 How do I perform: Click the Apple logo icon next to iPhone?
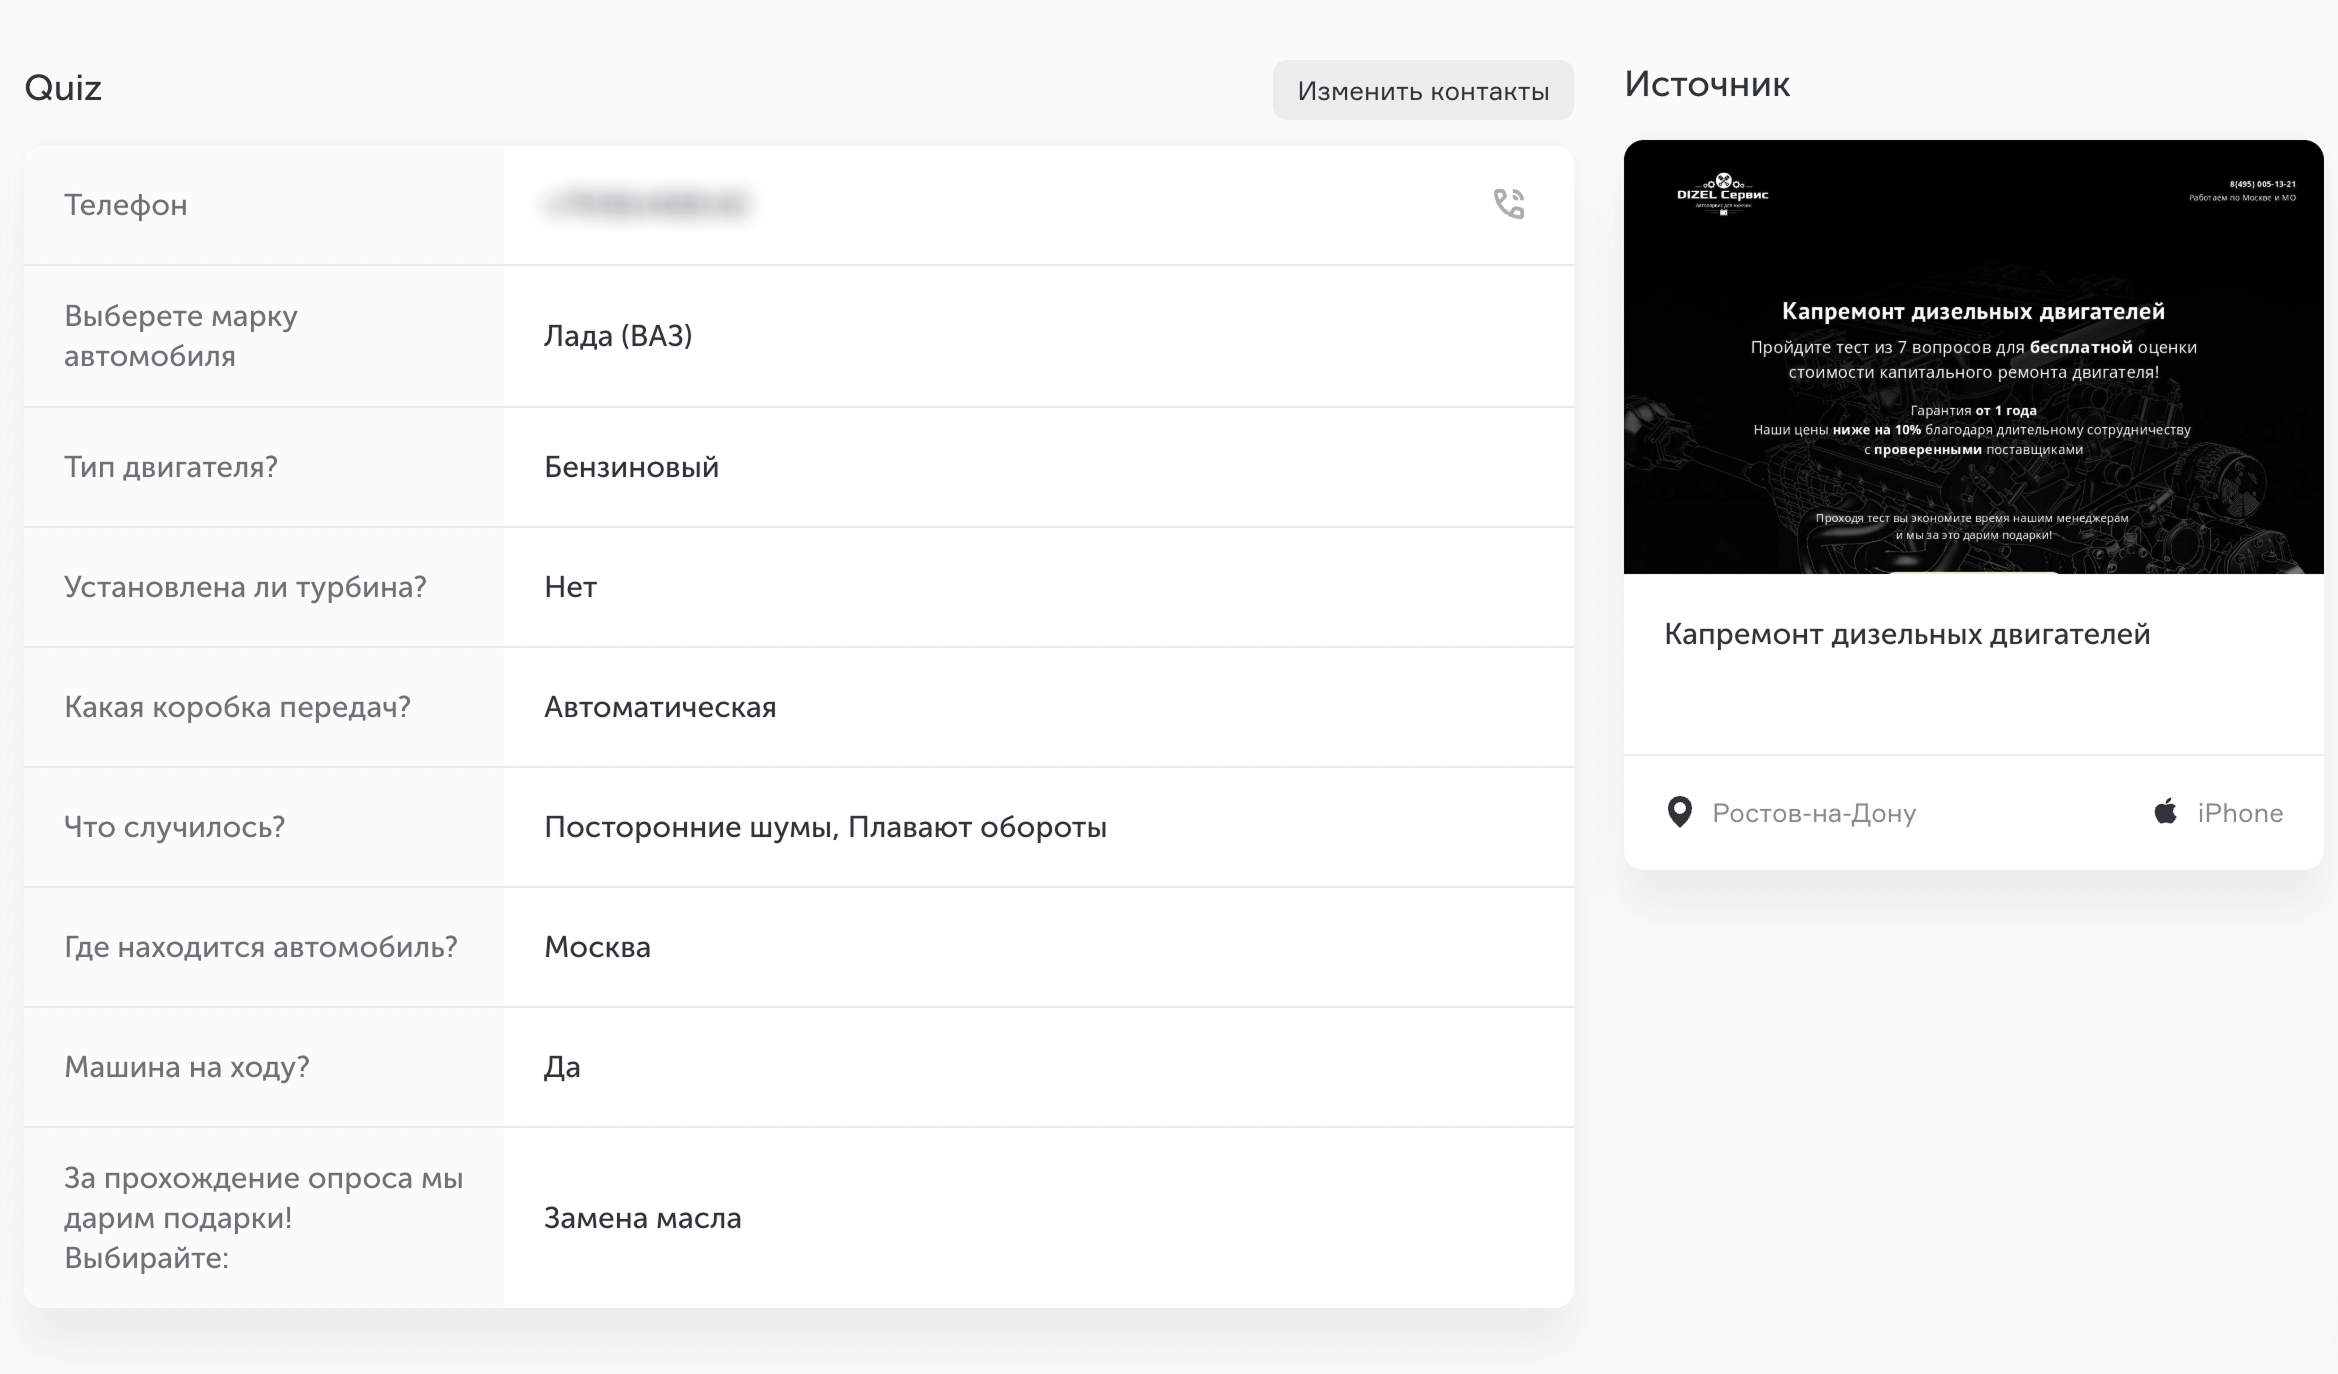tap(2165, 811)
